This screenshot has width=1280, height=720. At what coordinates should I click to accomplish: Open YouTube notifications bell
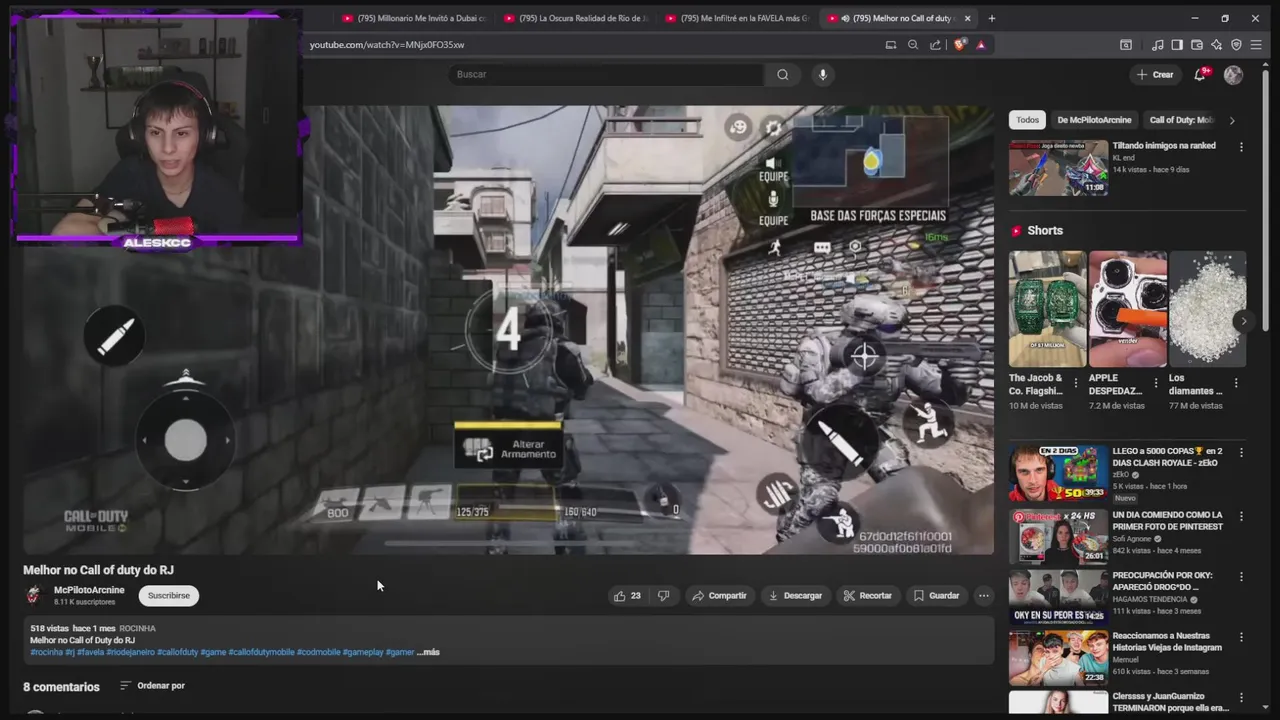[x=1201, y=75]
